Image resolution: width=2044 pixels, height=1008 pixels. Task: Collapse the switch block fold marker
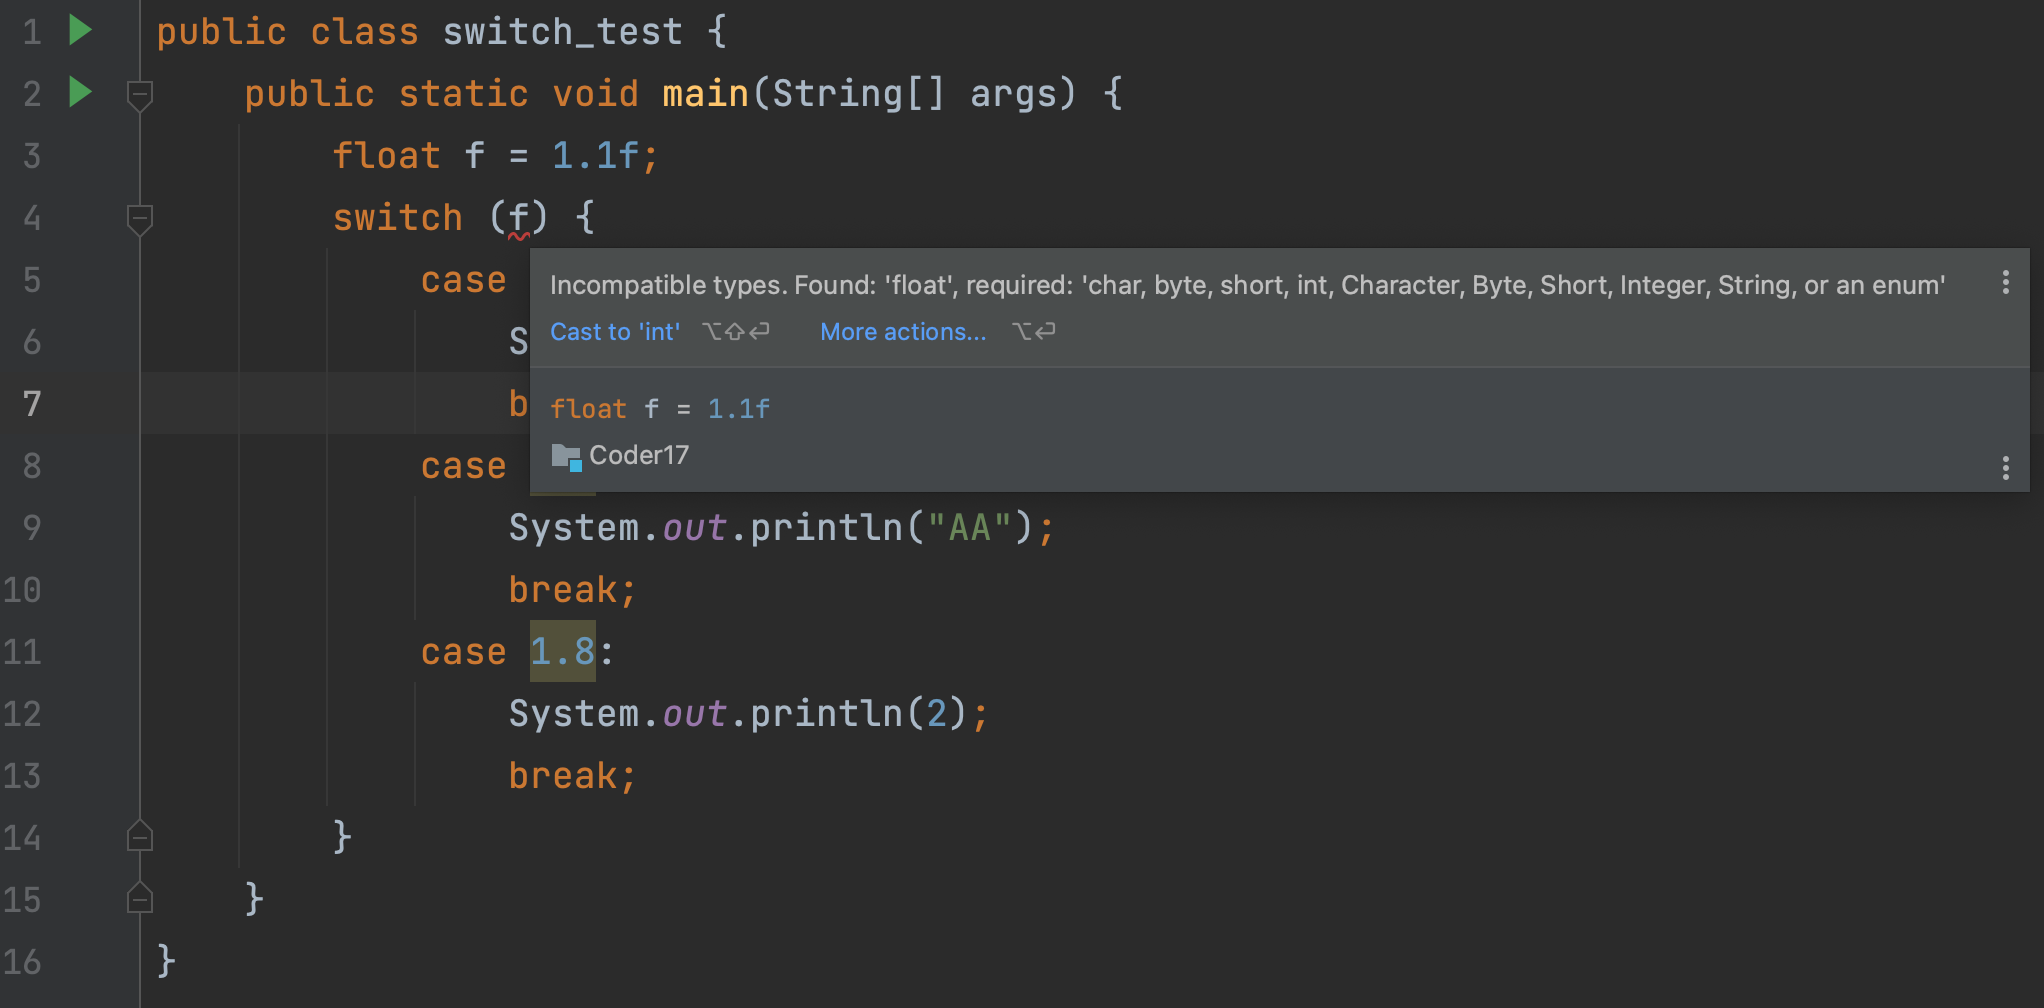point(140,220)
